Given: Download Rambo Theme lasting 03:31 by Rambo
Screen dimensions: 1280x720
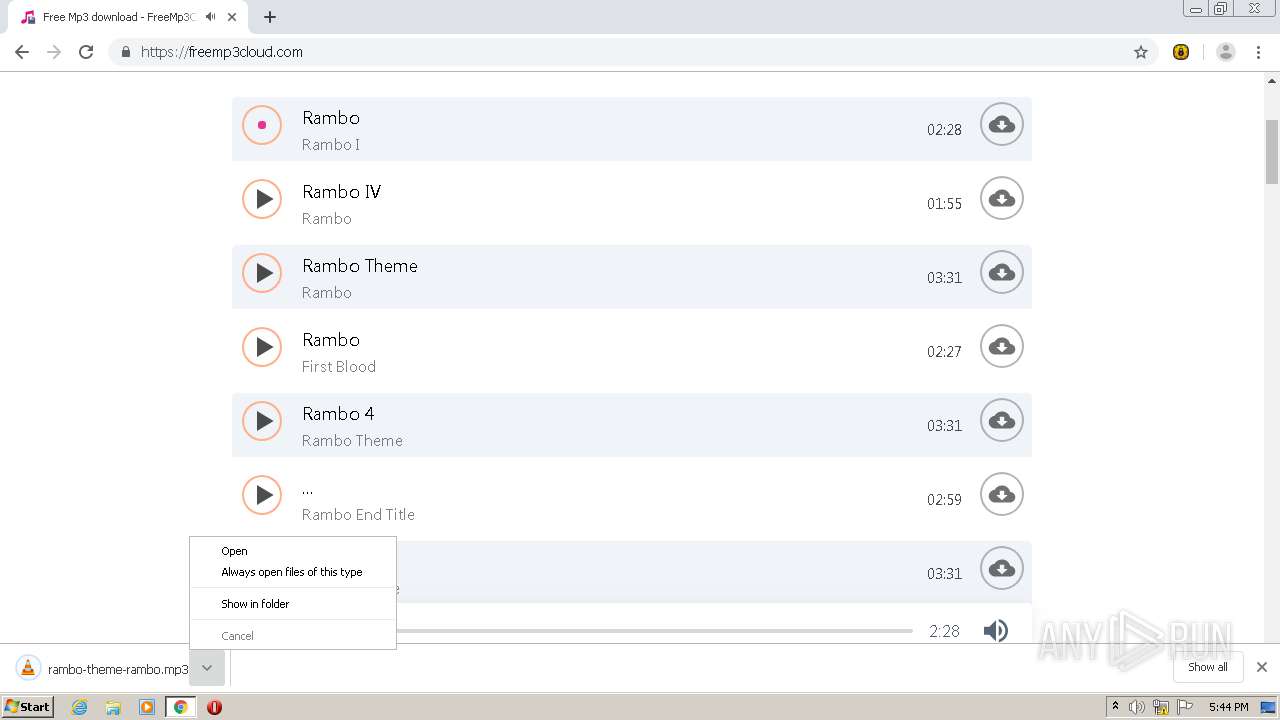Looking at the screenshot, I should (x=1001, y=273).
